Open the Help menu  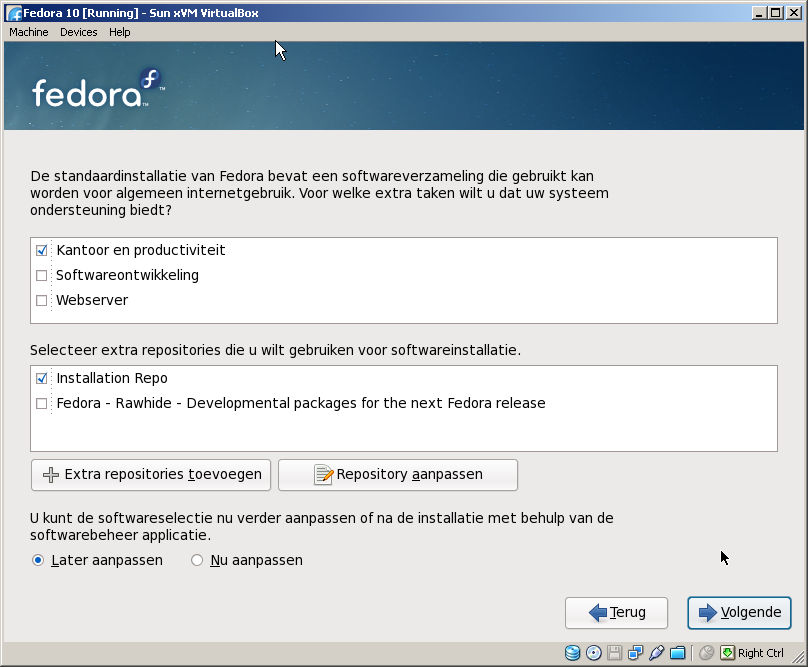point(120,32)
